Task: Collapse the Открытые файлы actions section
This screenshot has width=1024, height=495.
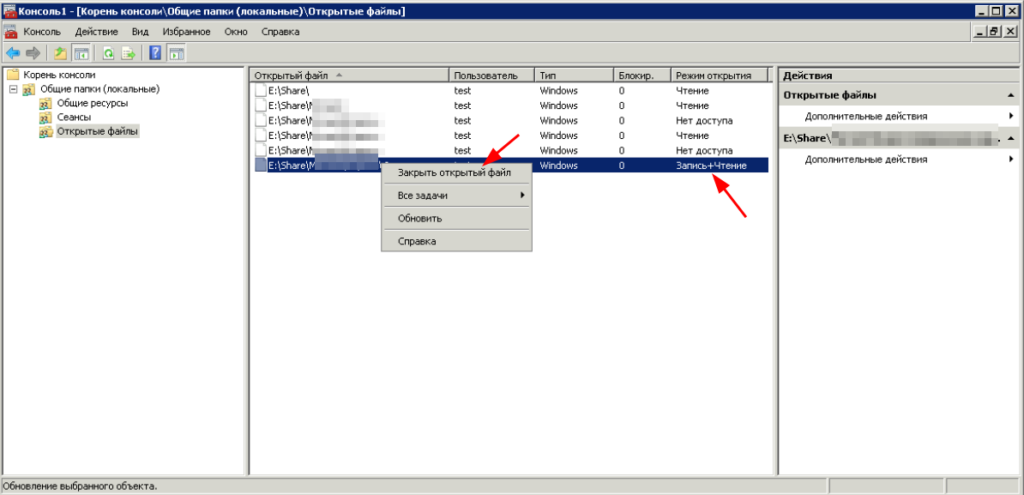Action: coord(1011,95)
